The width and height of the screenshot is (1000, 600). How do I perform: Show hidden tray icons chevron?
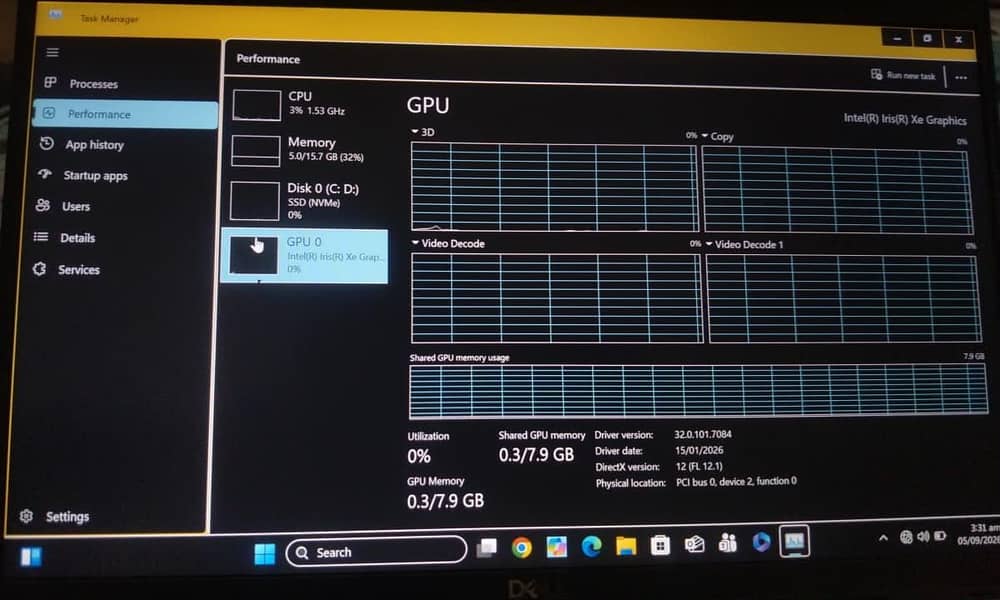click(x=883, y=538)
